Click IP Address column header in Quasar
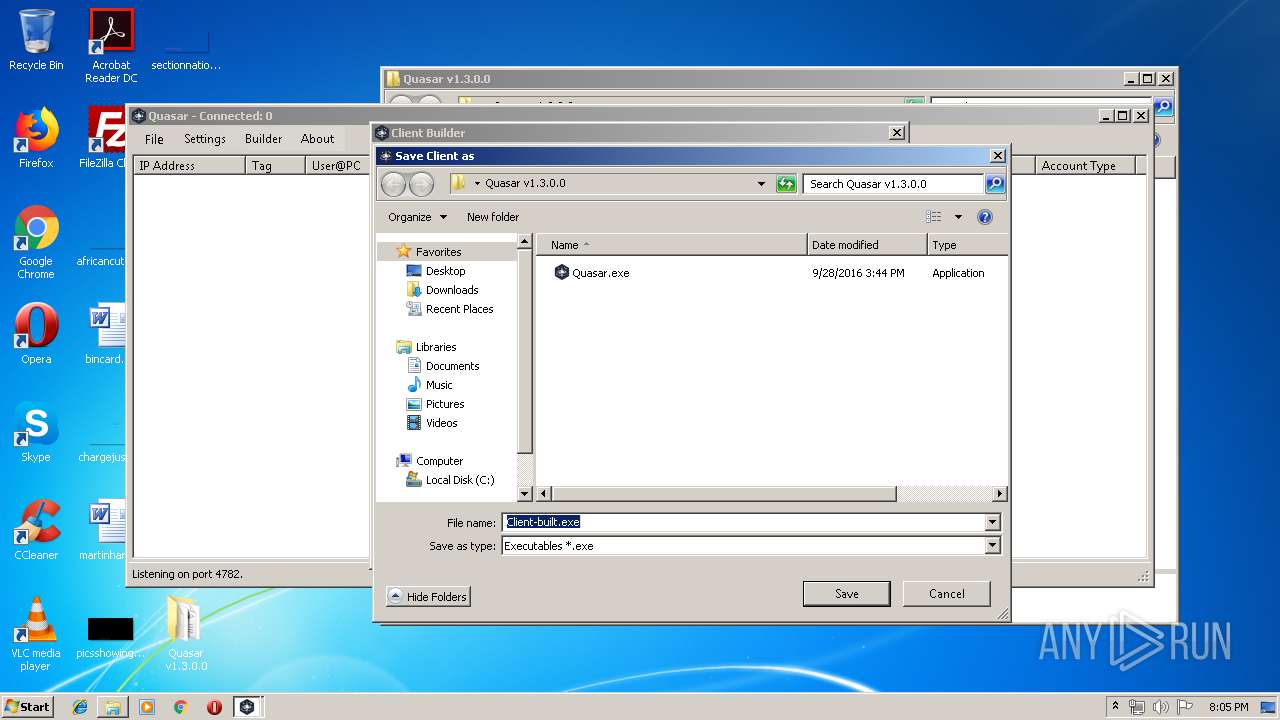Viewport: 1280px width, 720px height. pos(190,166)
